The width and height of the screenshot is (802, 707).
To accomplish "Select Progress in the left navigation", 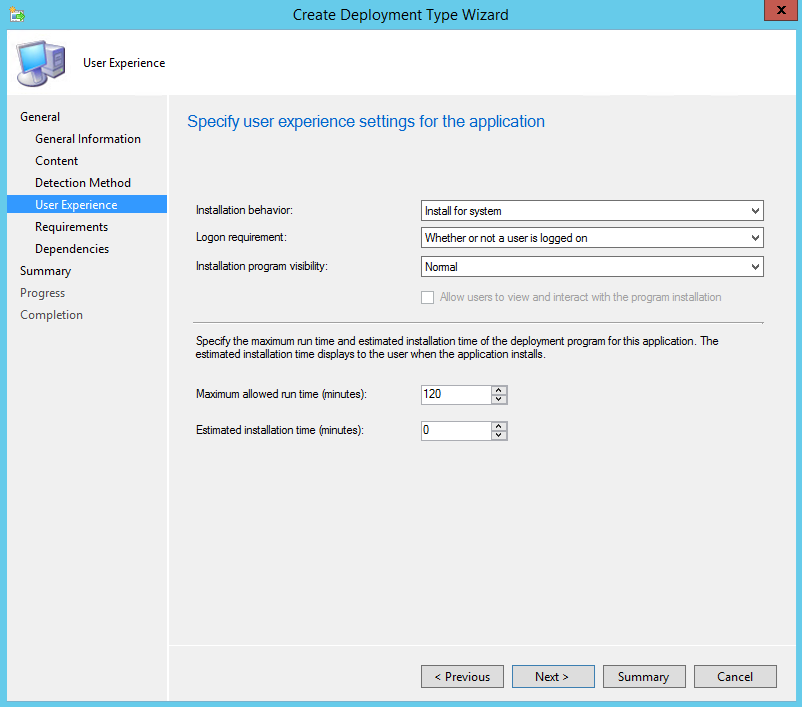I will 42,293.
